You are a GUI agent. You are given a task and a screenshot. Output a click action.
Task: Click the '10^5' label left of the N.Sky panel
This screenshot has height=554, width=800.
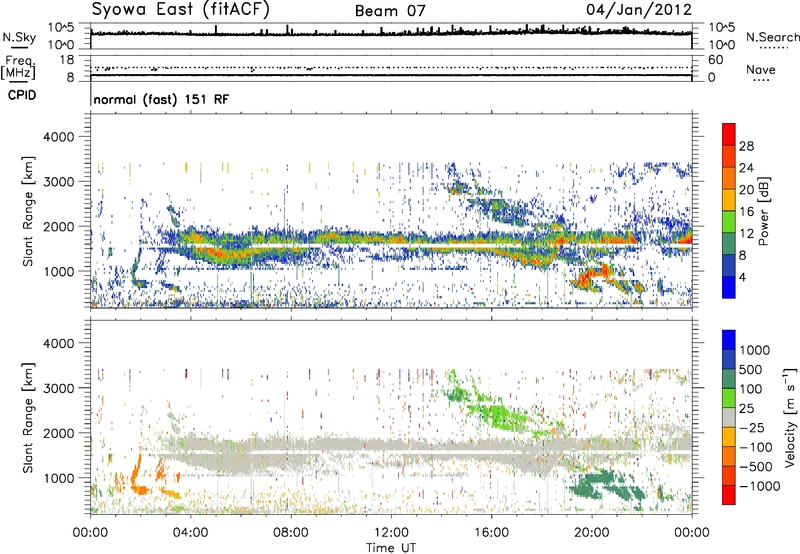(x=61, y=28)
